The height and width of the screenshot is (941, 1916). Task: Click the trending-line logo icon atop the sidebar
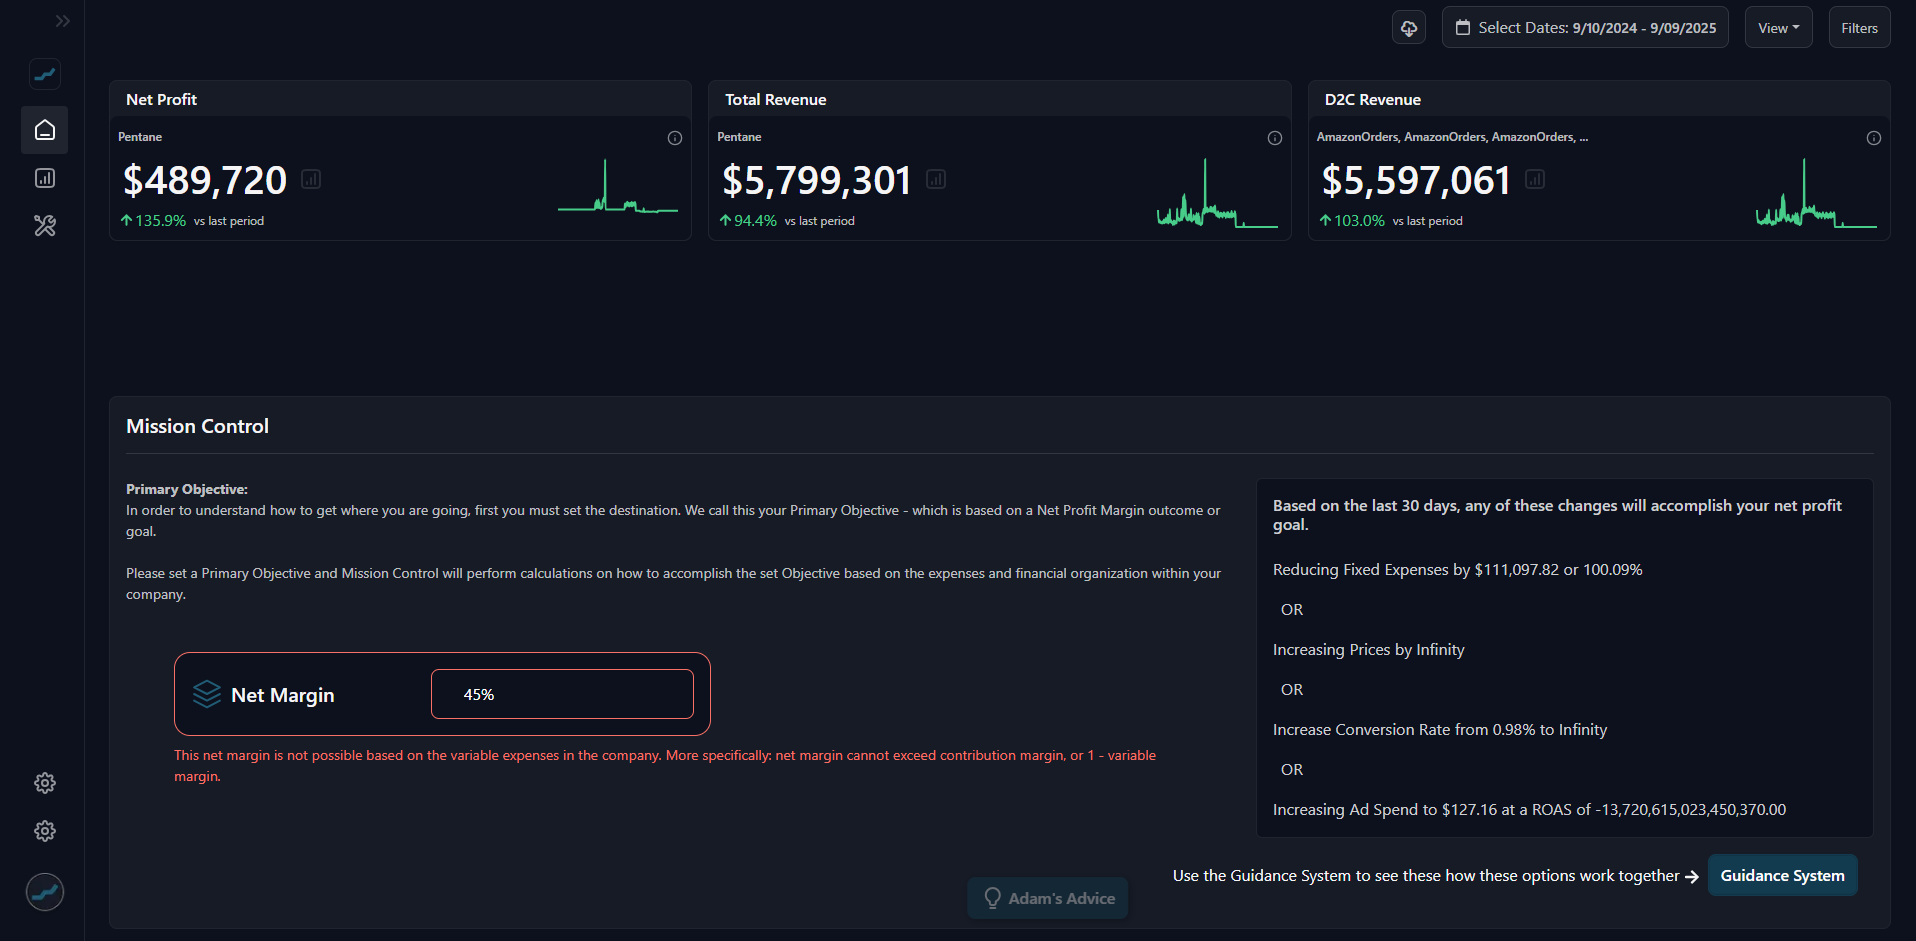(x=44, y=74)
